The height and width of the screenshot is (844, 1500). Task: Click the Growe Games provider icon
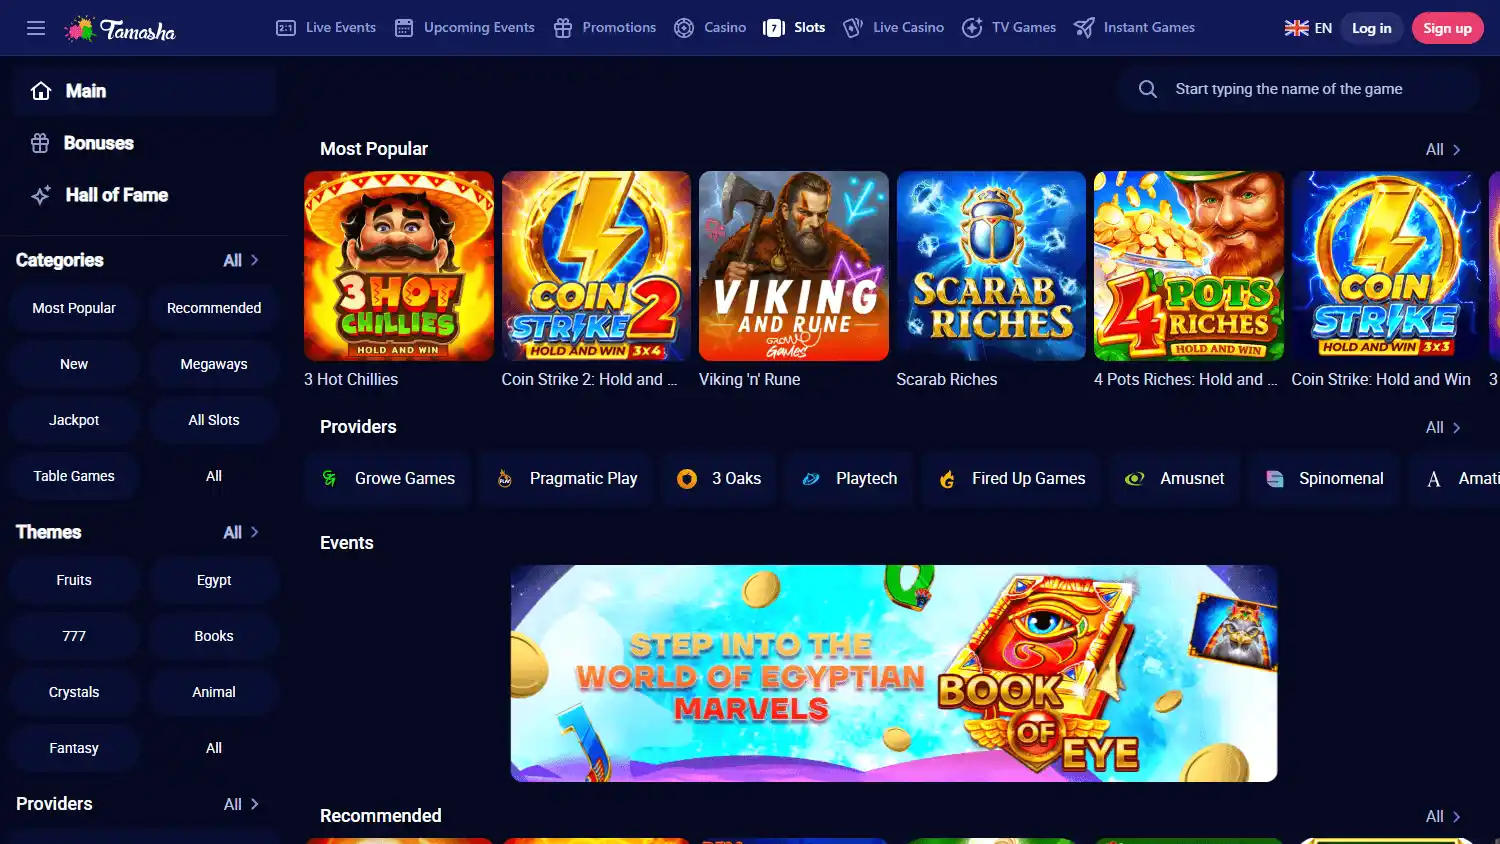329,479
